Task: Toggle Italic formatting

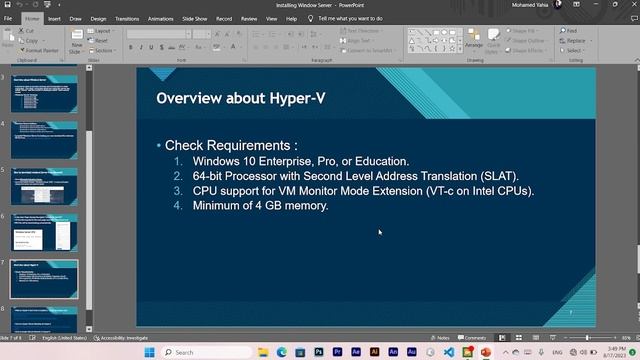Action: point(141,47)
